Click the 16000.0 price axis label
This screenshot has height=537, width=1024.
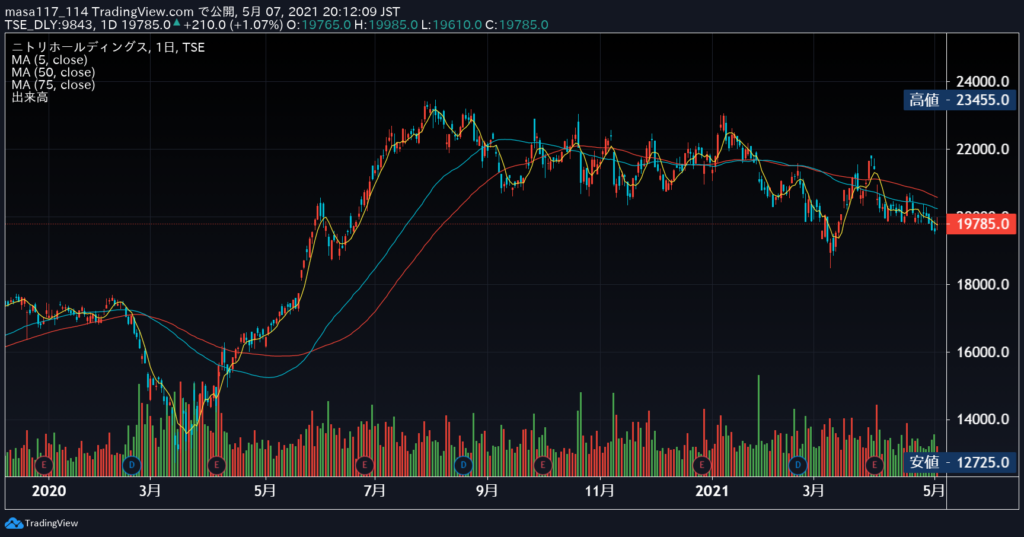tap(982, 352)
